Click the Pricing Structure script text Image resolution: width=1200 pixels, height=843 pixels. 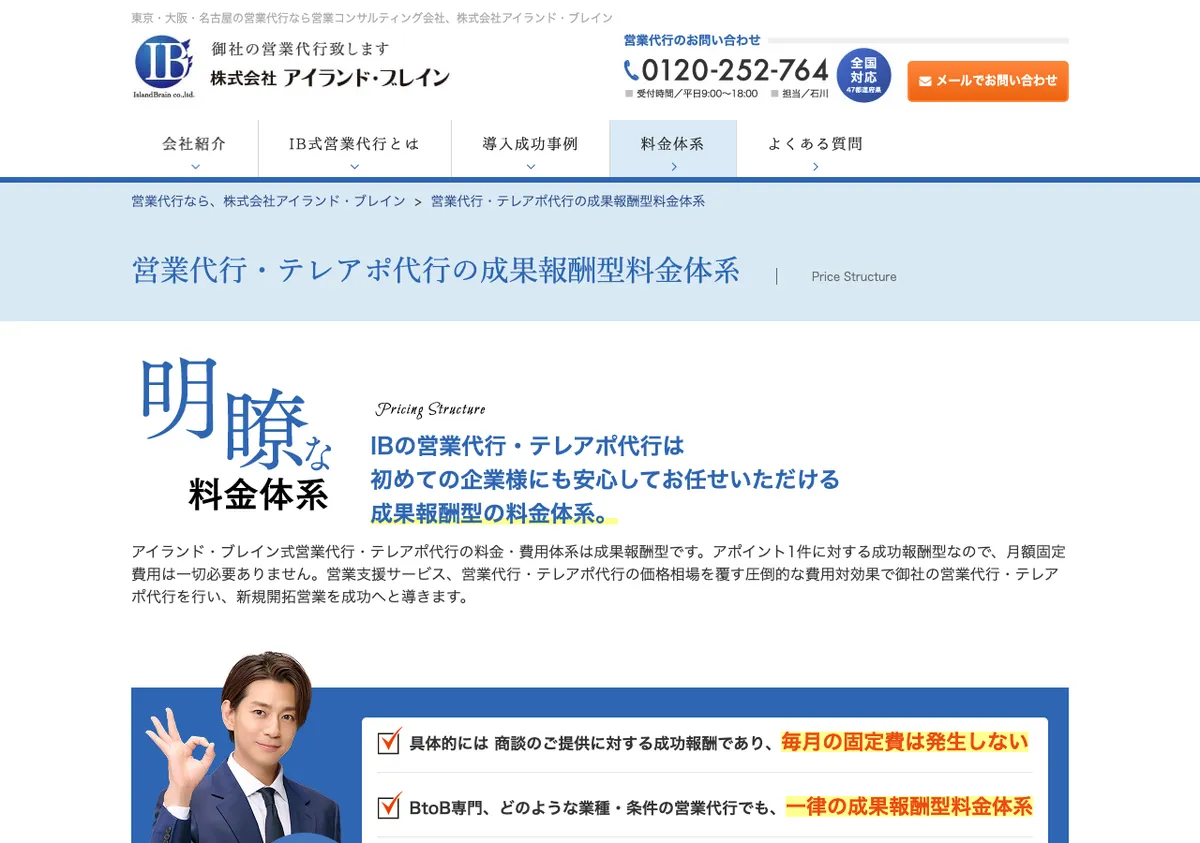pyautogui.click(x=430, y=409)
